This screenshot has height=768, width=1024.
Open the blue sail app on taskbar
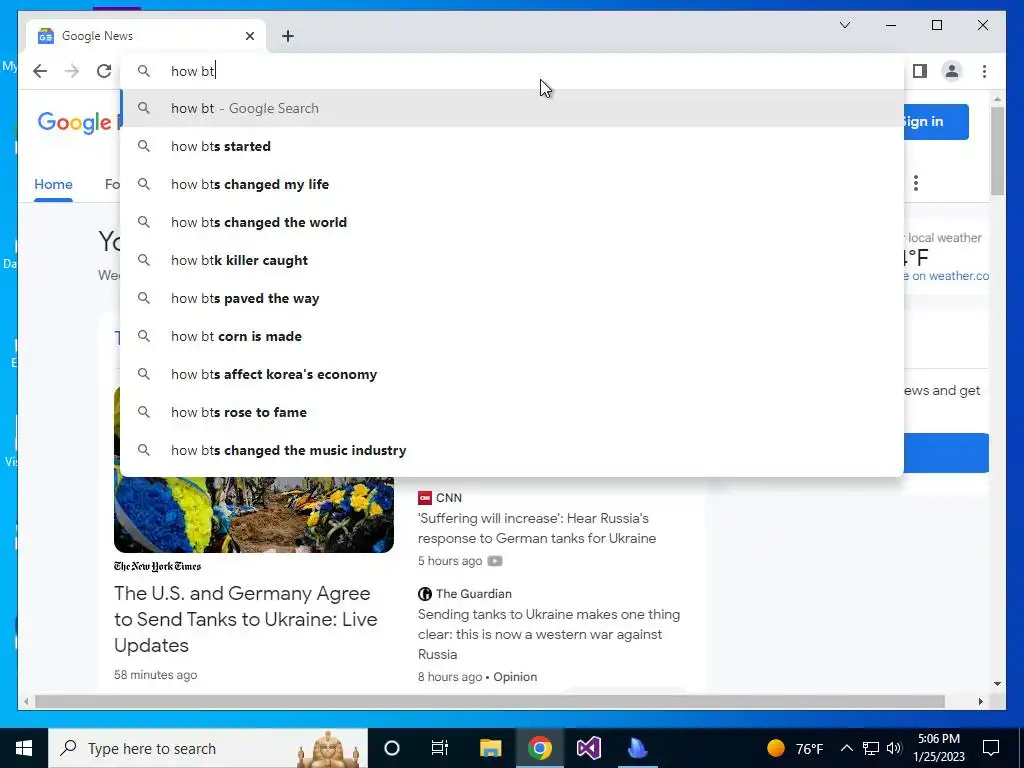click(637, 748)
